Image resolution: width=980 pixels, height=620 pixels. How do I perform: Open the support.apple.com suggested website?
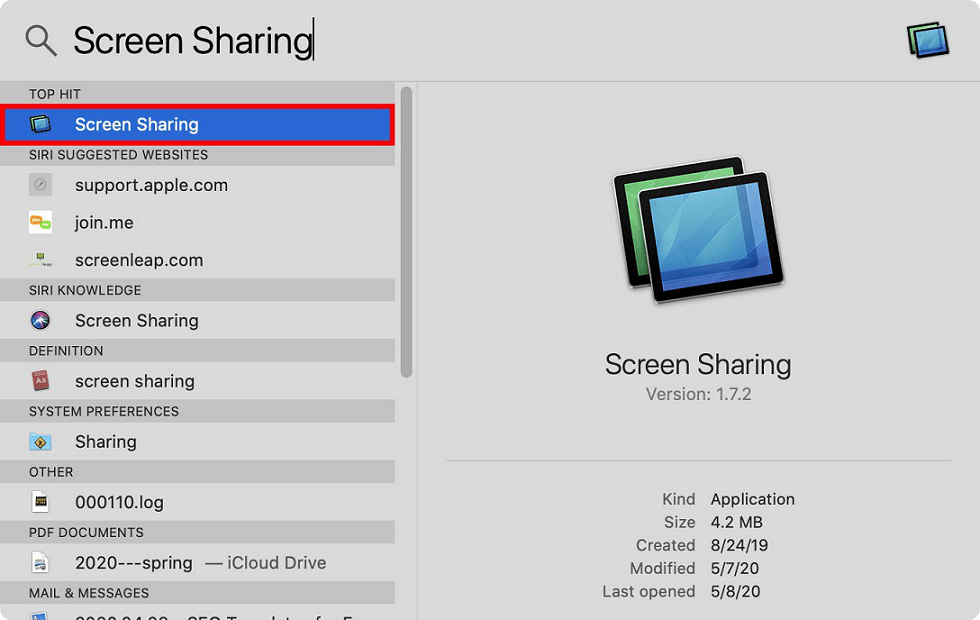pos(151,185)
